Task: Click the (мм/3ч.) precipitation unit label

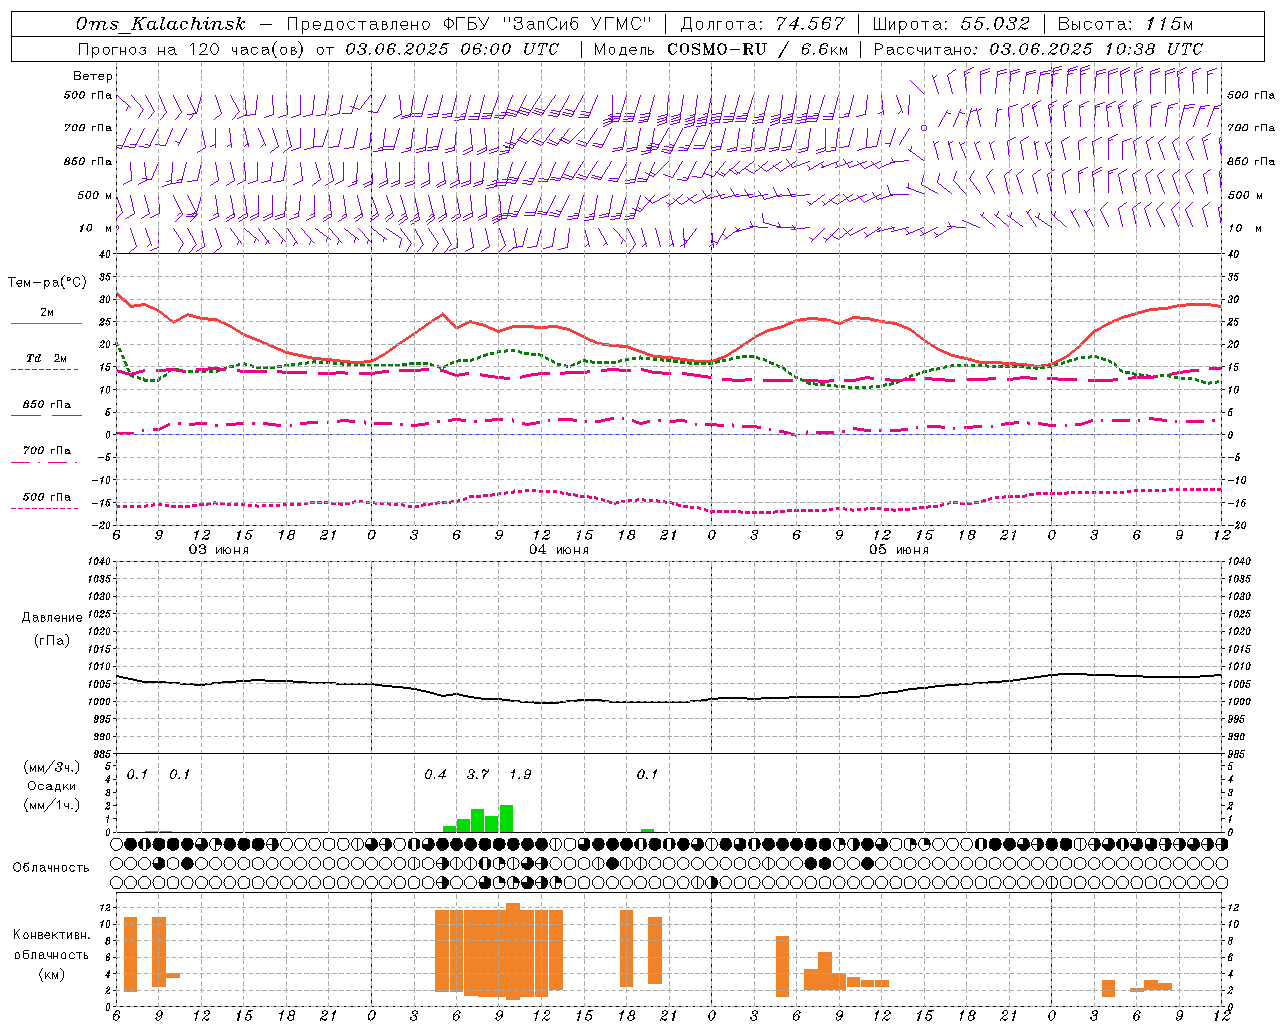Action: 52,767
